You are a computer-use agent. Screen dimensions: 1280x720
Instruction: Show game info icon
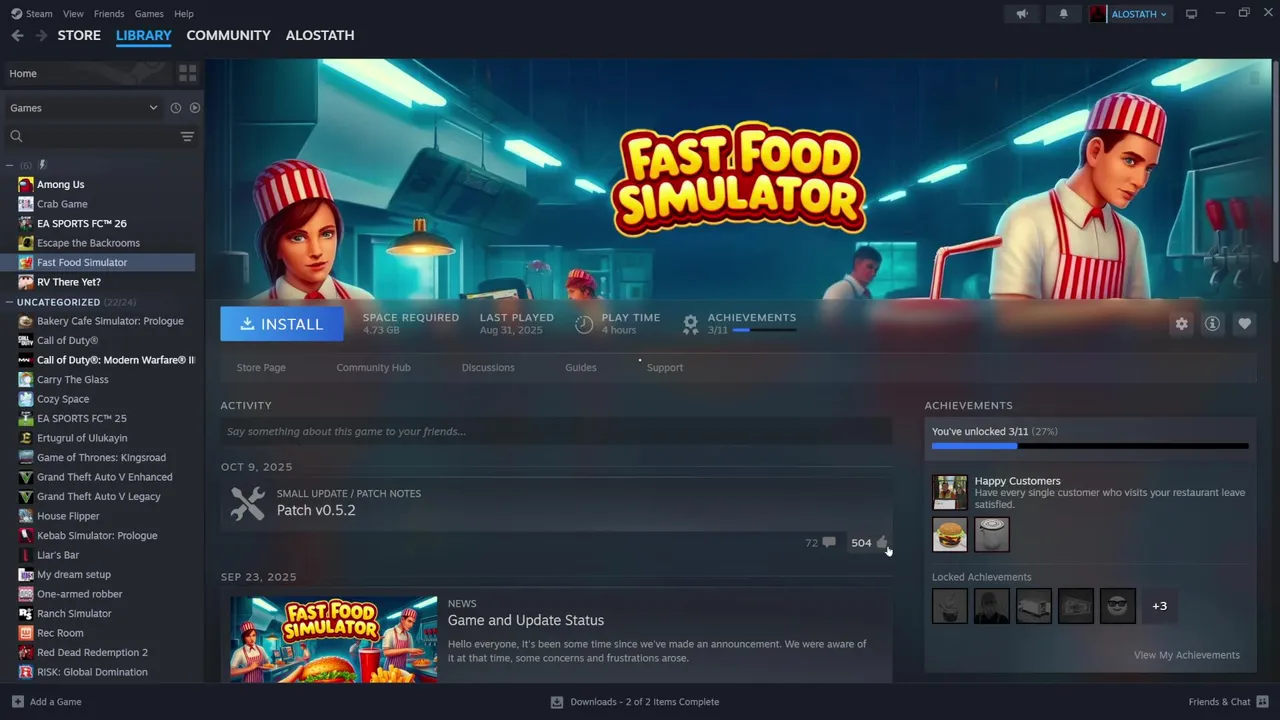1212,324
